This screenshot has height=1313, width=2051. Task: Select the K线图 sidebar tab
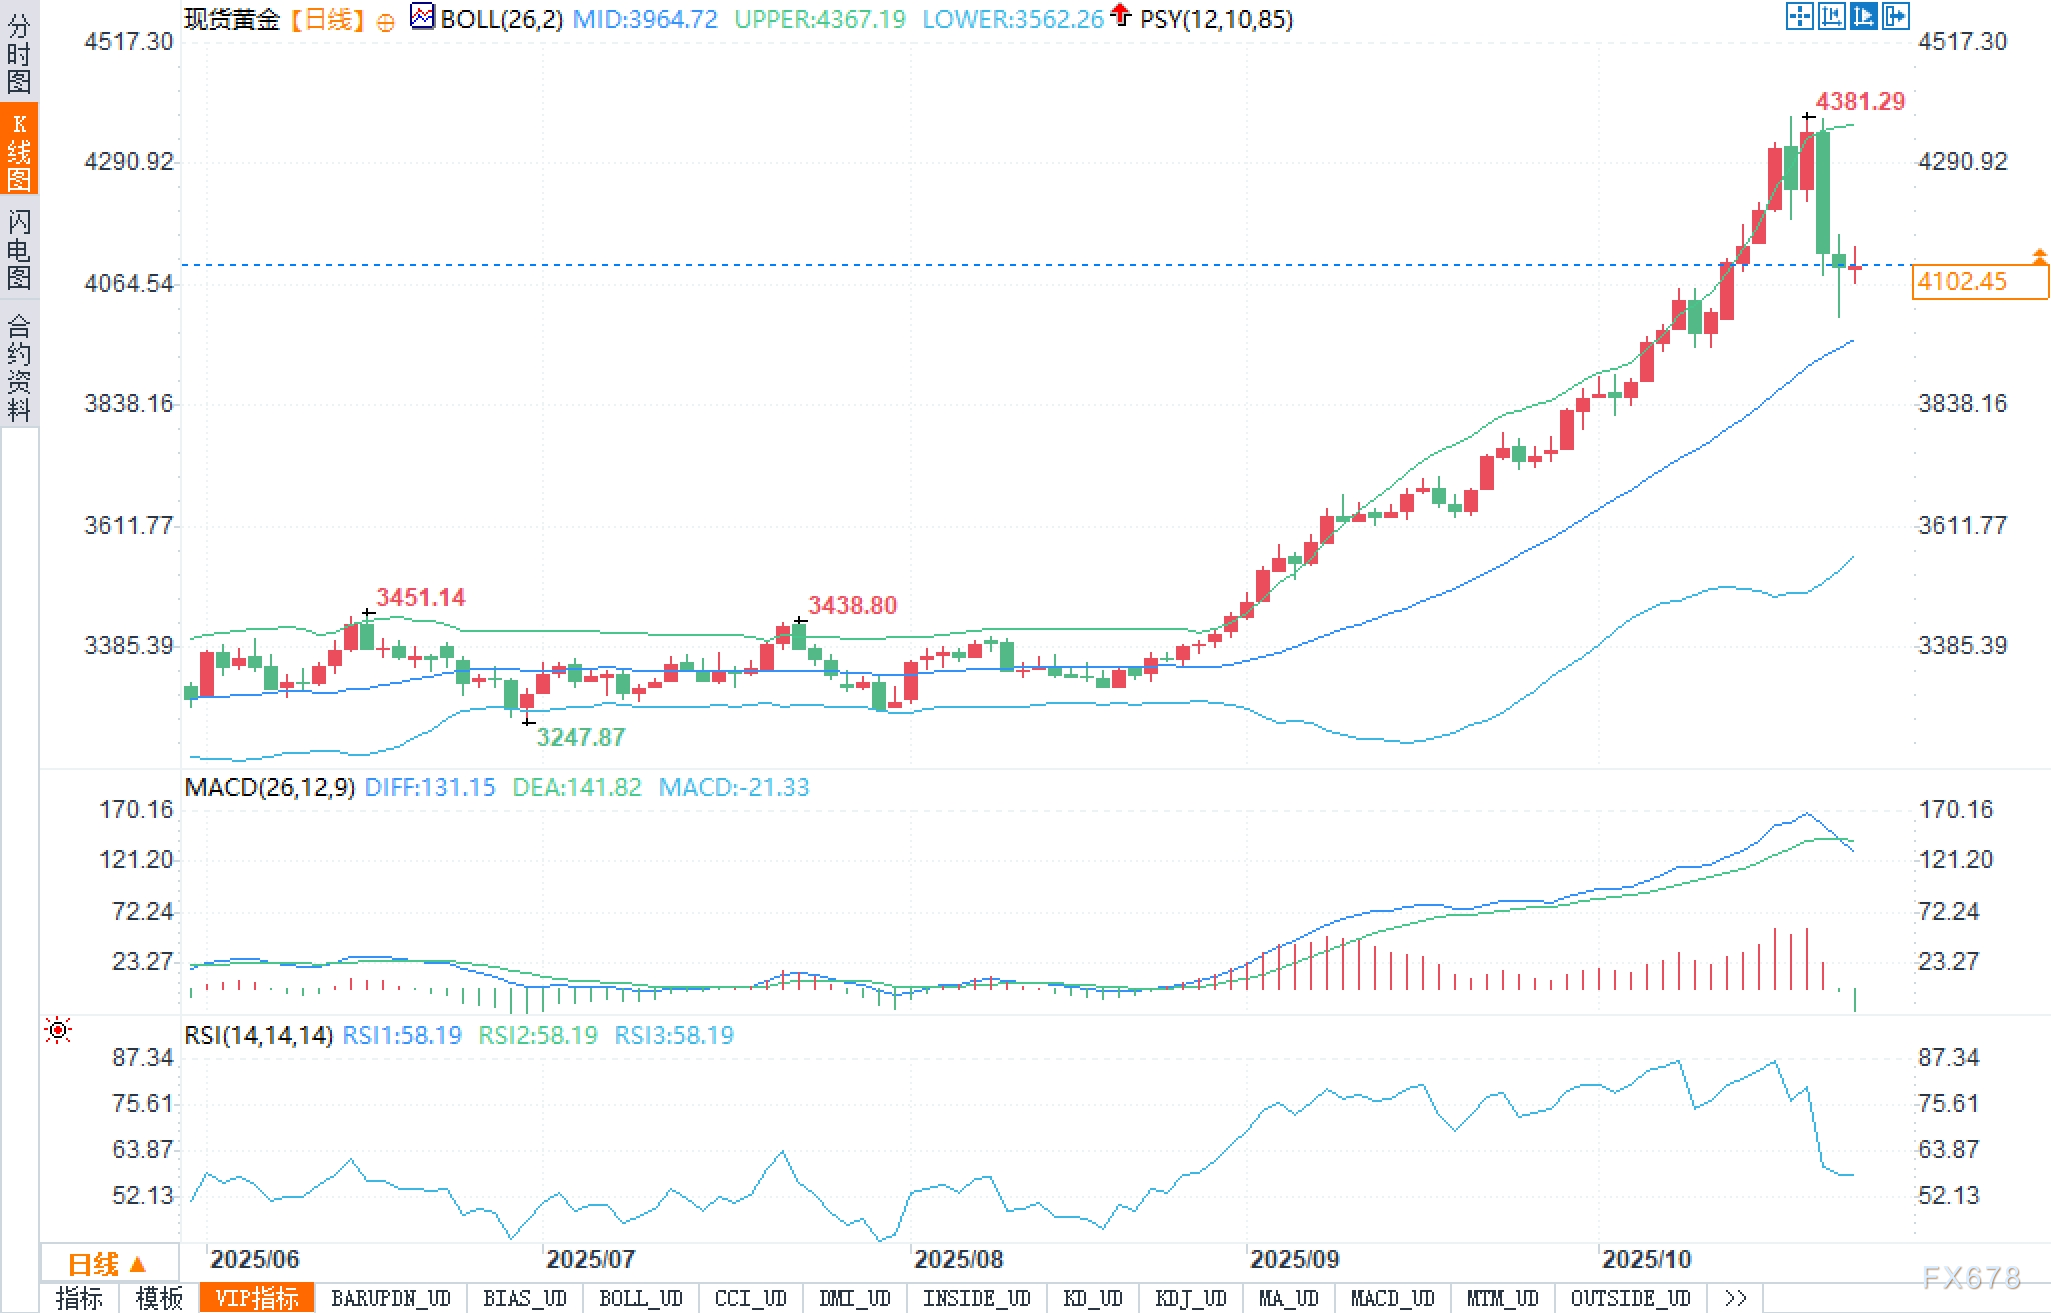click(x=19, y=150)
